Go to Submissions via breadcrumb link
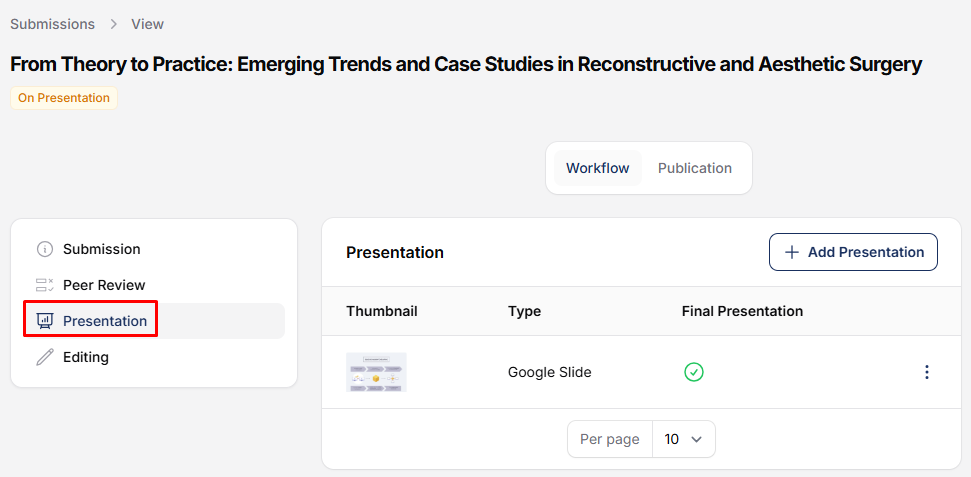971x477 pixels. coord(53,24)
